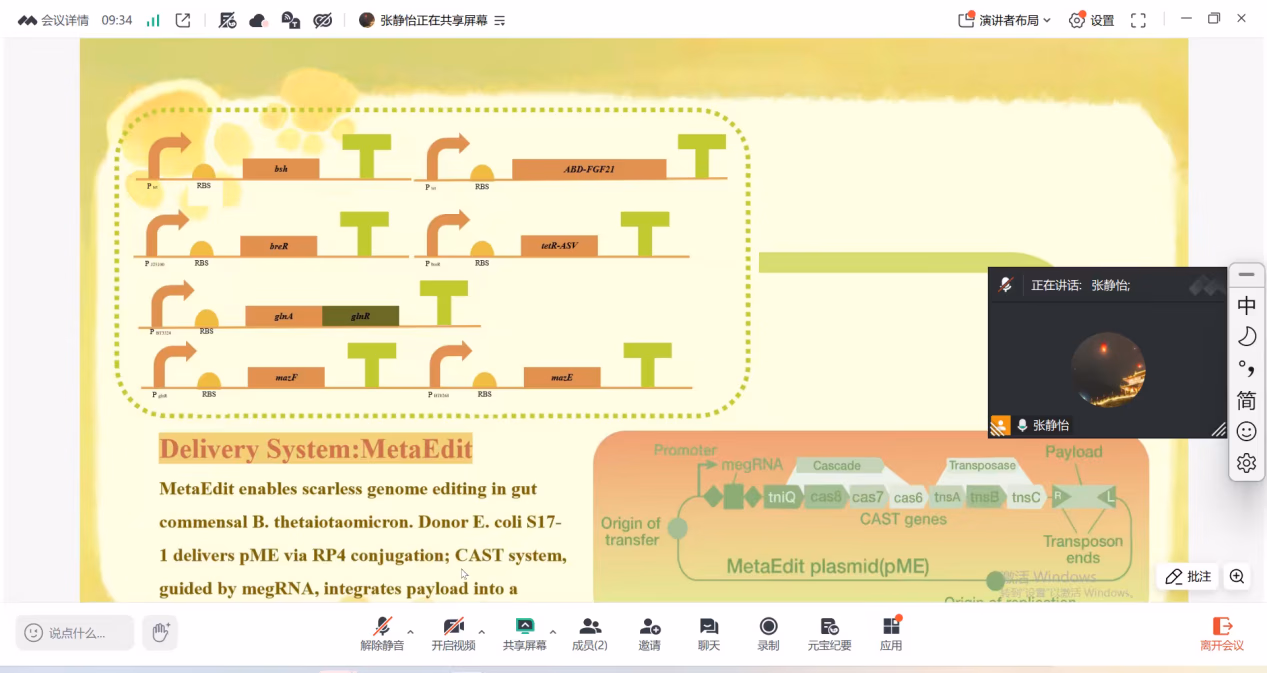
Task: Click the crossed-out recording status icon
Action: point(228,20)
